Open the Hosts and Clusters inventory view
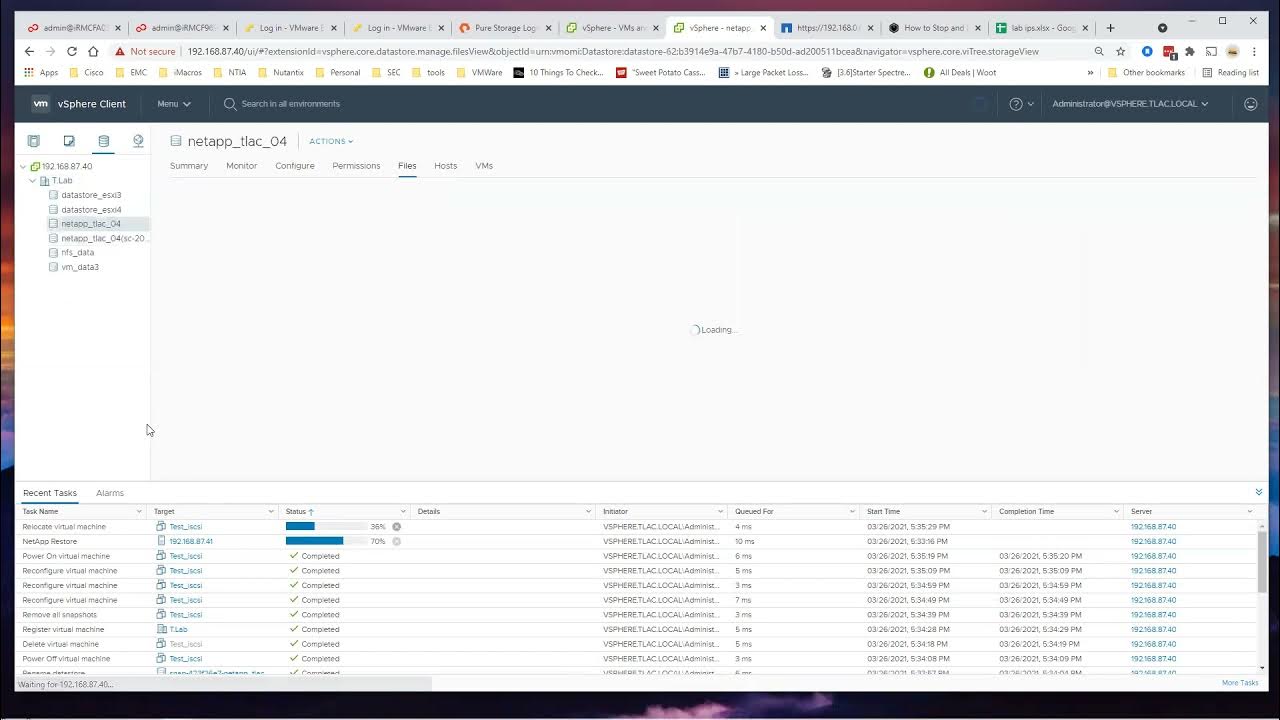This screenshot has height=720, width=1280. click(33, 141)
